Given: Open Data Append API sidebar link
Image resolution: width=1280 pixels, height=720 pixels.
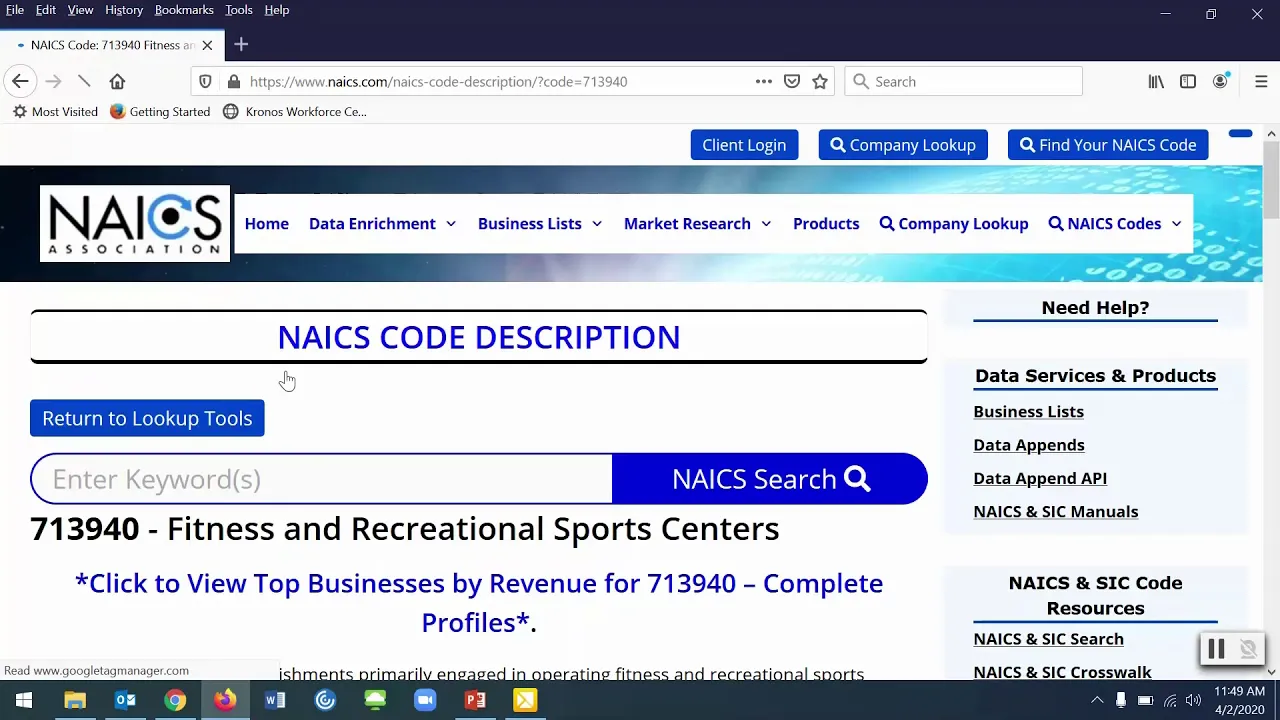Looking at the screenshot, I should click(x=1040, y=478).
